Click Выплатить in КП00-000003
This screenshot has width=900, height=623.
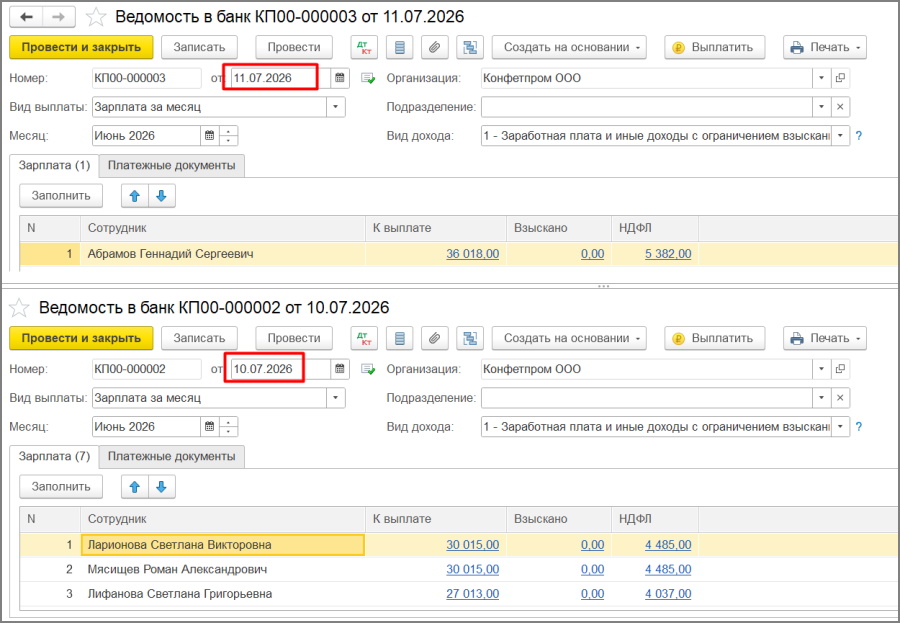pyautogui.click(x=715, y=47)
